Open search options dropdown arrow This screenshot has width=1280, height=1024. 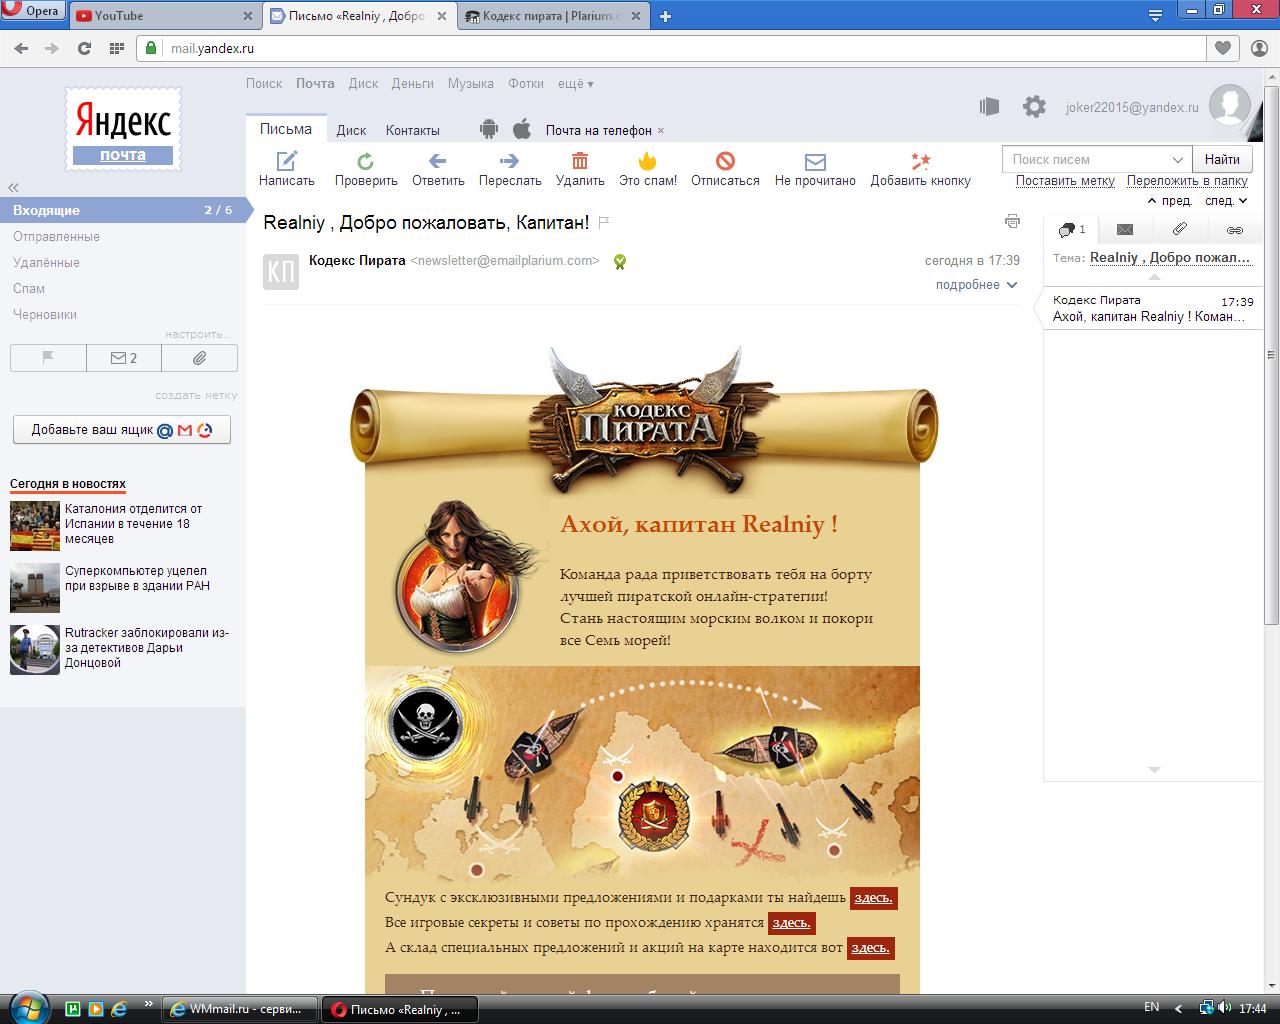(1178, 160)
